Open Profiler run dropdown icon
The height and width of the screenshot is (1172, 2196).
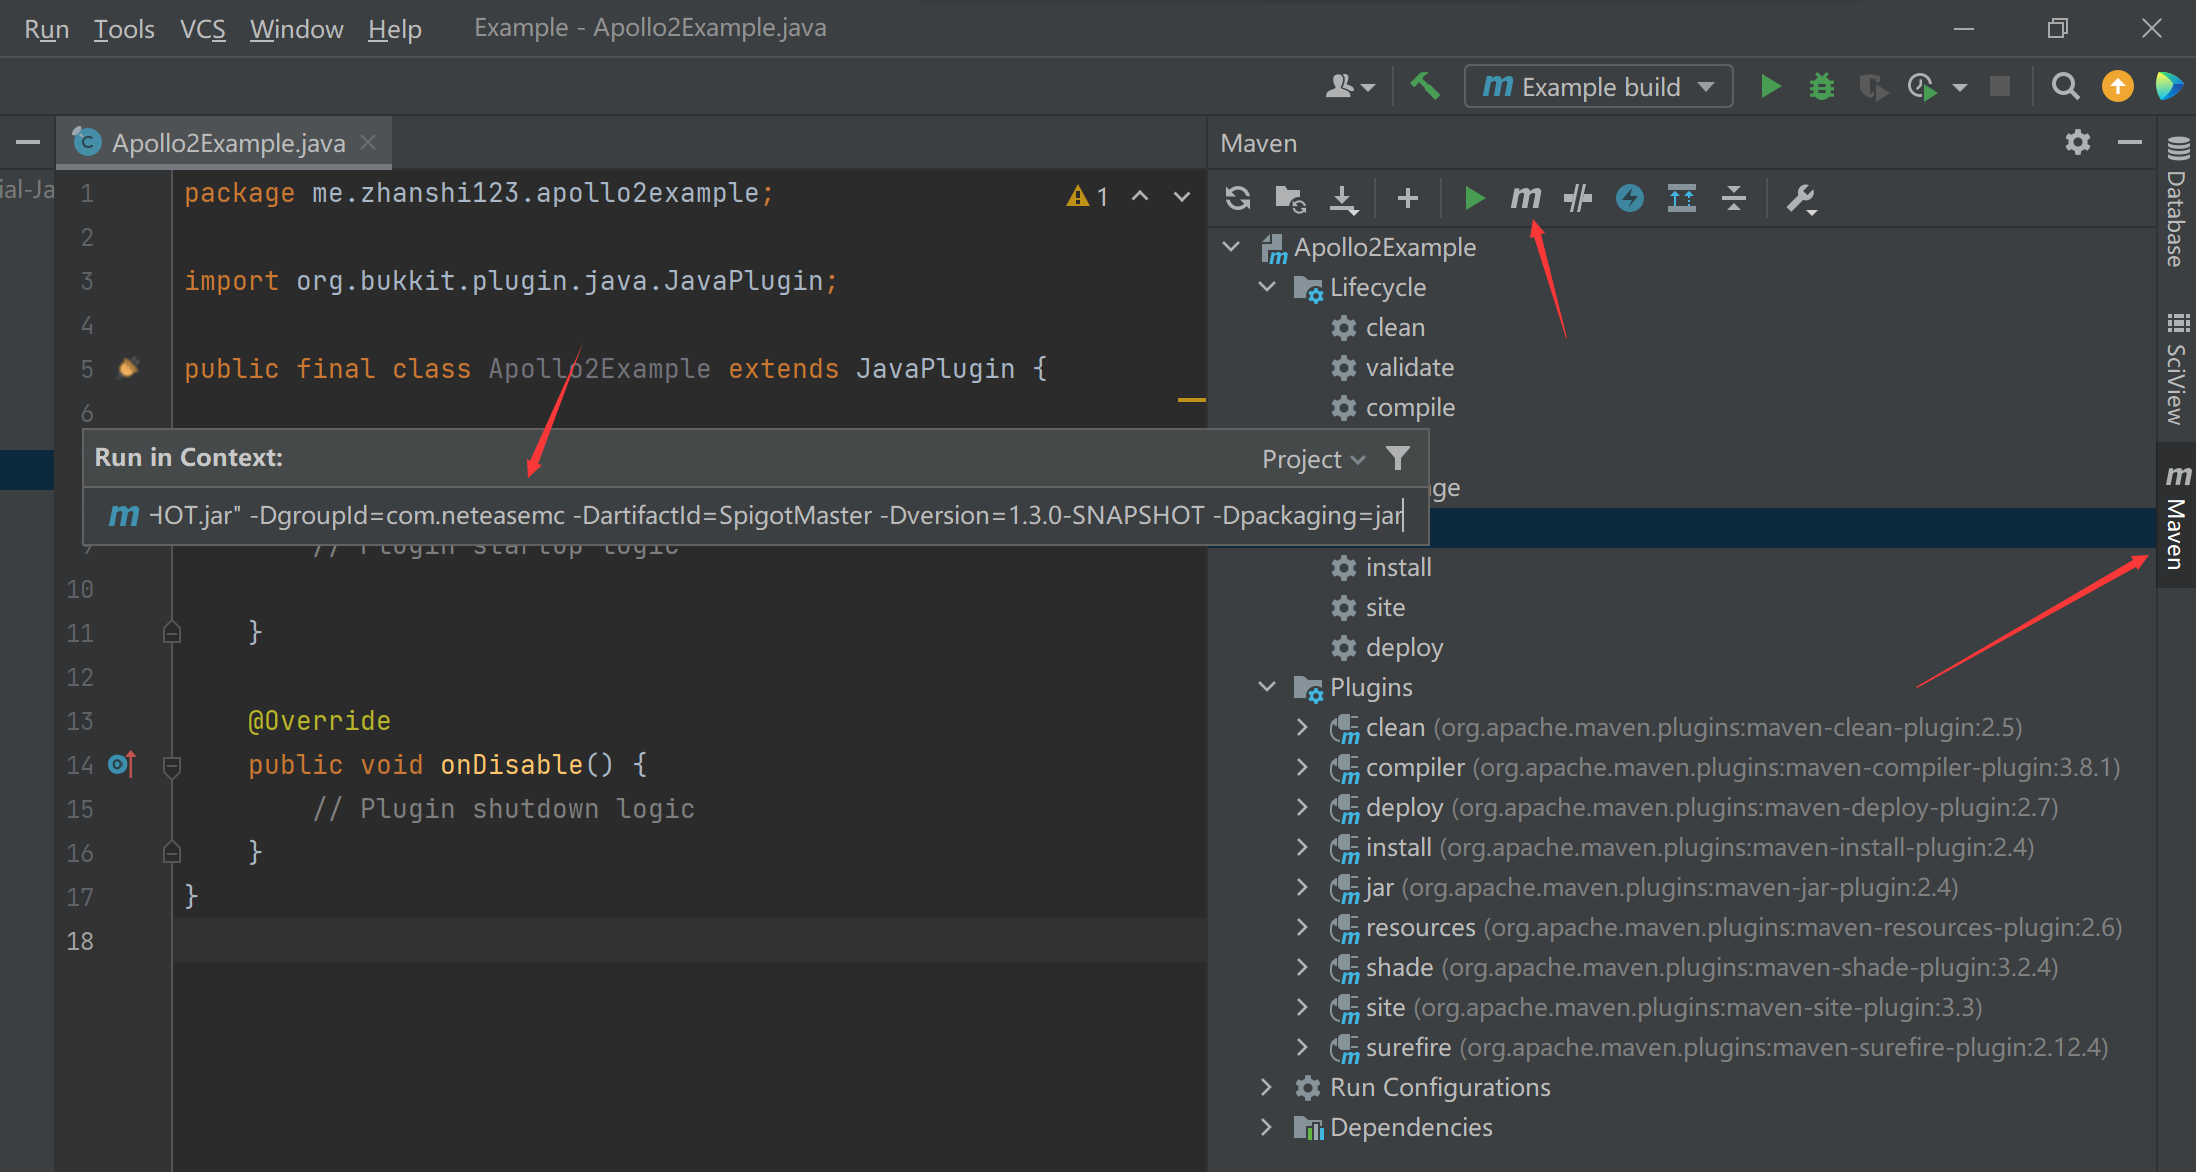click(1958, 88)
